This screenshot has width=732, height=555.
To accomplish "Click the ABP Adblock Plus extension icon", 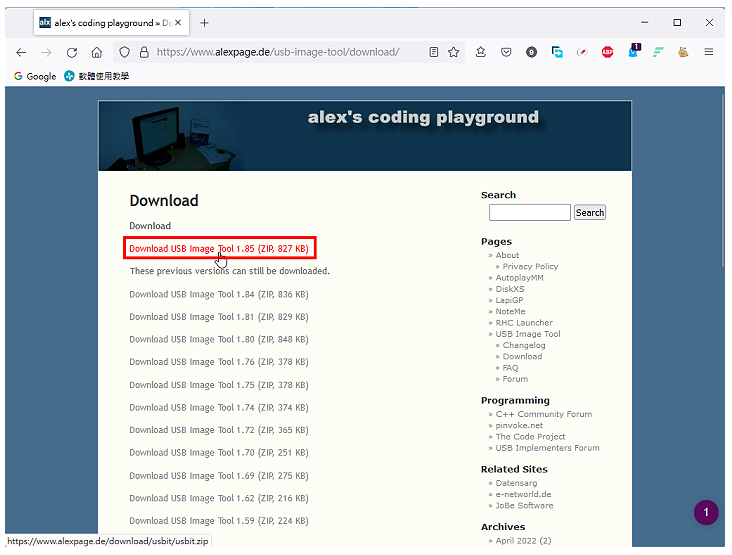I will 607,52.
